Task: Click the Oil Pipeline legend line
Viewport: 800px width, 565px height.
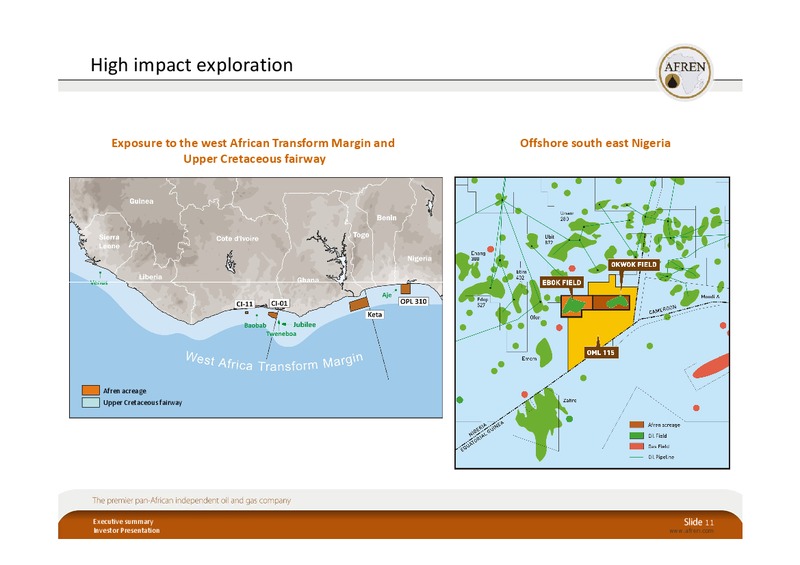Action: point(637,457)
